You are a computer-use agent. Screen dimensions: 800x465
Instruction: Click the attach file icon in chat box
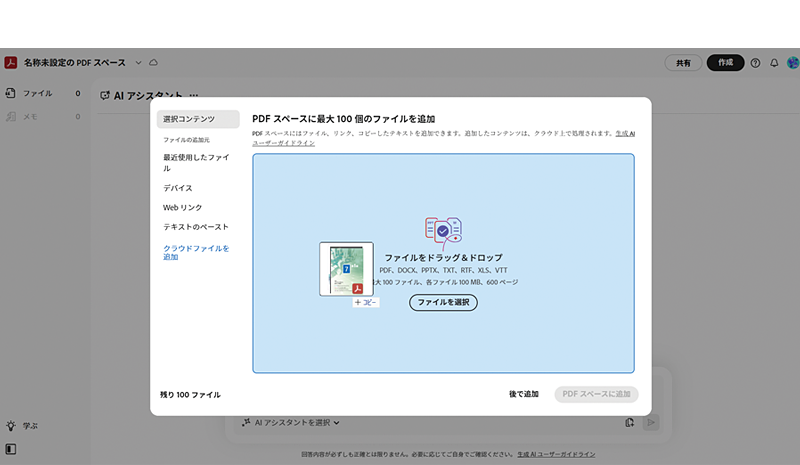click(629, 423)
